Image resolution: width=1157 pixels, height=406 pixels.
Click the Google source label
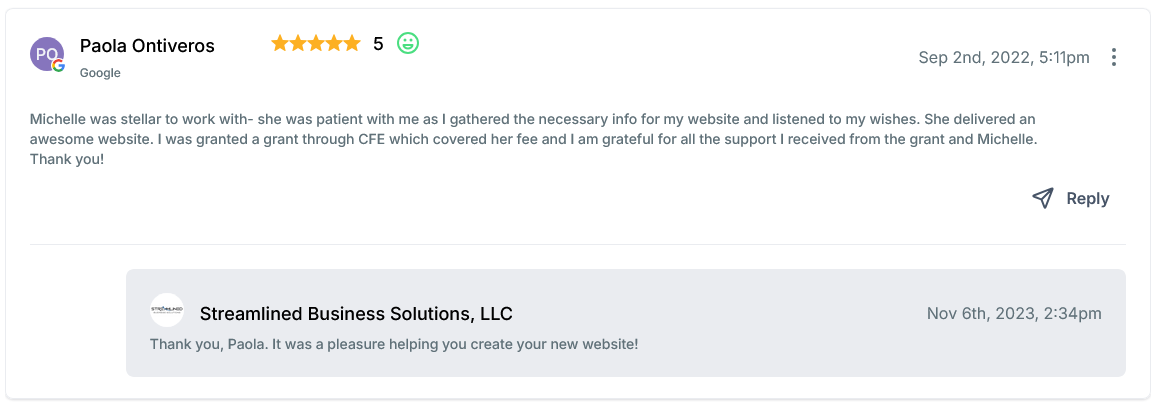(x=100, y=73)
